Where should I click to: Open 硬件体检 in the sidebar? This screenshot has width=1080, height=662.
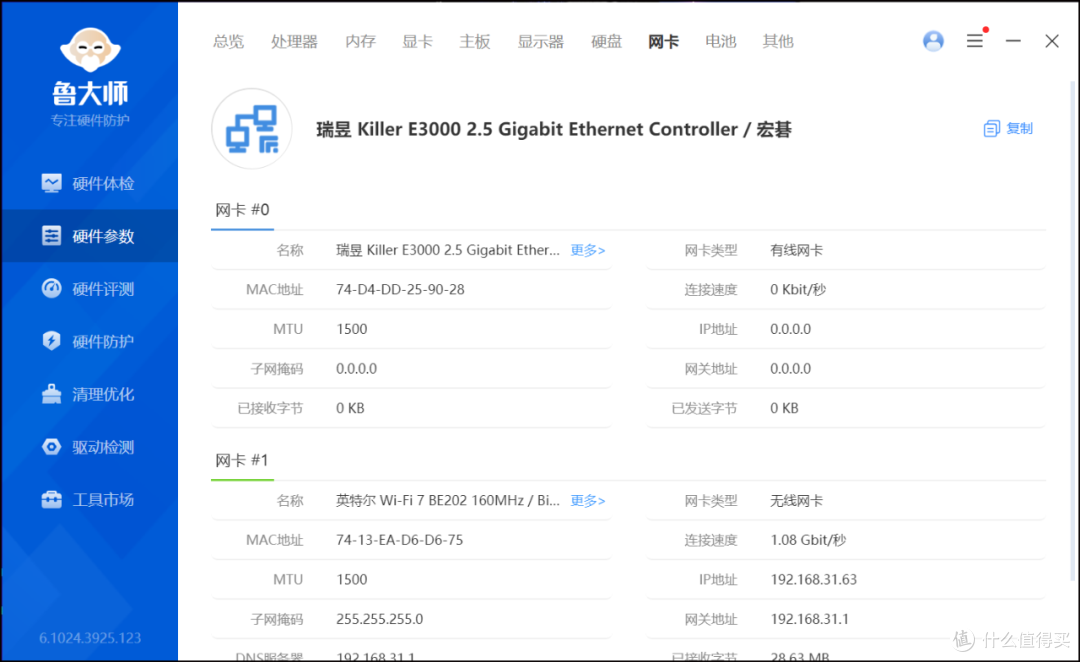click(89, 183)
